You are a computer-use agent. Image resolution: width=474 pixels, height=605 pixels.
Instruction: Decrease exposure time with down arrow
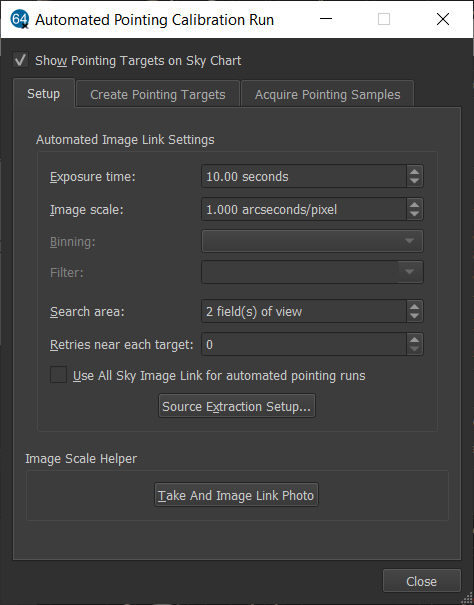pos(415,181)
